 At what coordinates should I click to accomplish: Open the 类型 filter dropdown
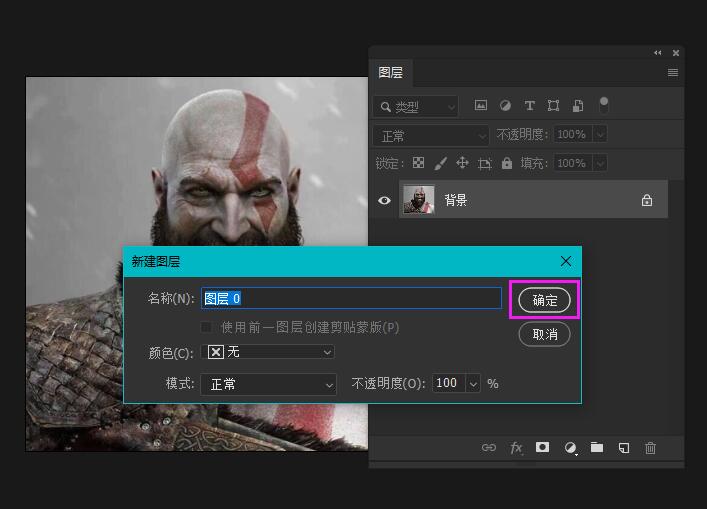coord(415,107)
